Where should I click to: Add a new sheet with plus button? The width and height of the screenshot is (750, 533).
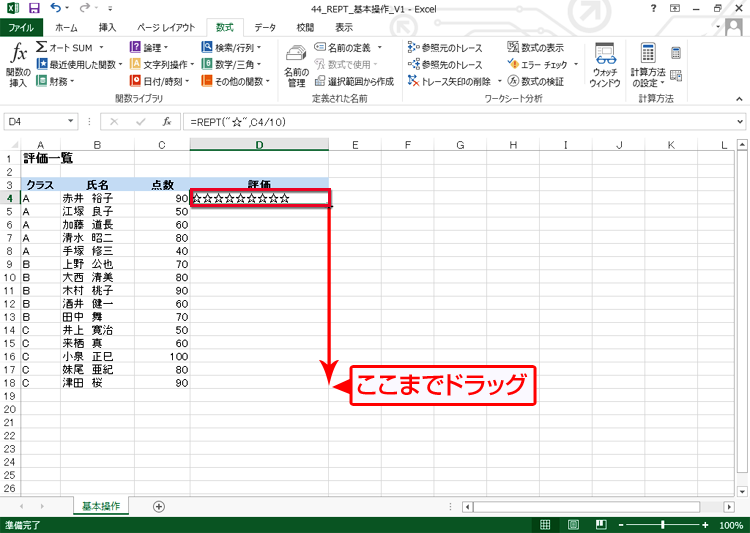[159, 506]
